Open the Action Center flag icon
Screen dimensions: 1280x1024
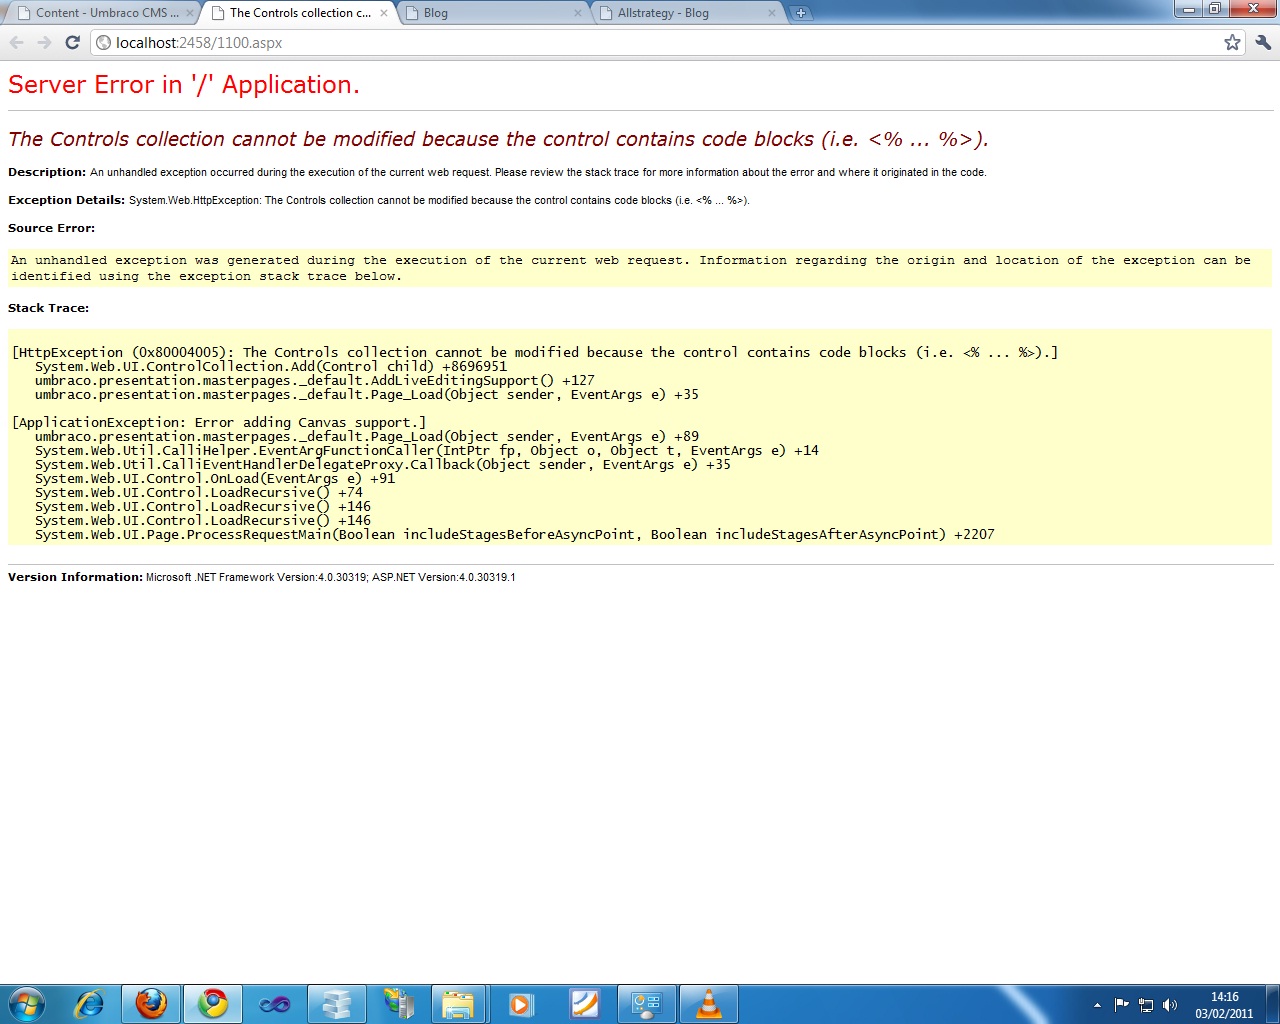[1121, 1005]
